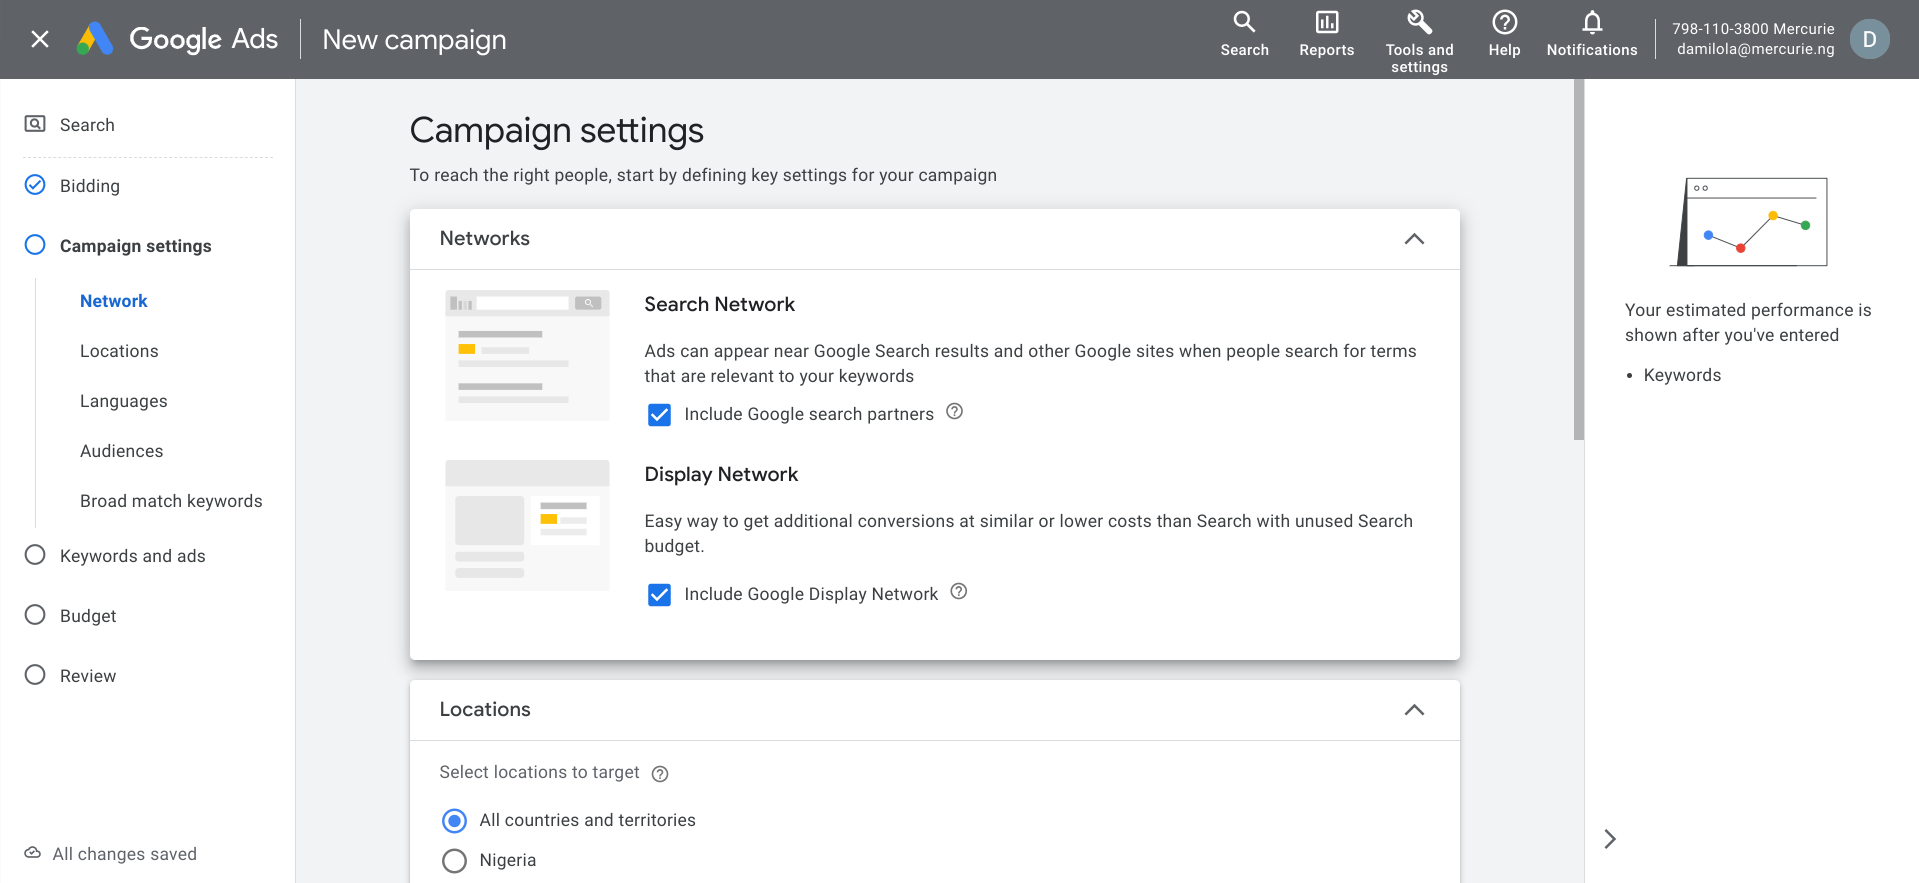Collapse the Networks section
1919x883 pixels.
coord(1414,239)
